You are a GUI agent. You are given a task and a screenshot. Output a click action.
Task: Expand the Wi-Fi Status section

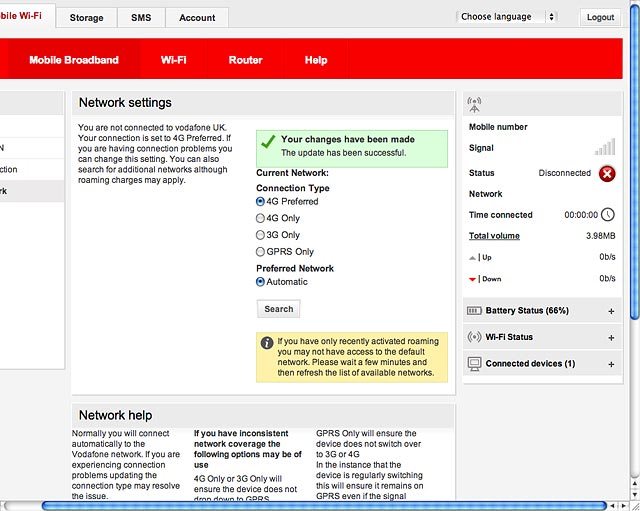tap(611, 338)
